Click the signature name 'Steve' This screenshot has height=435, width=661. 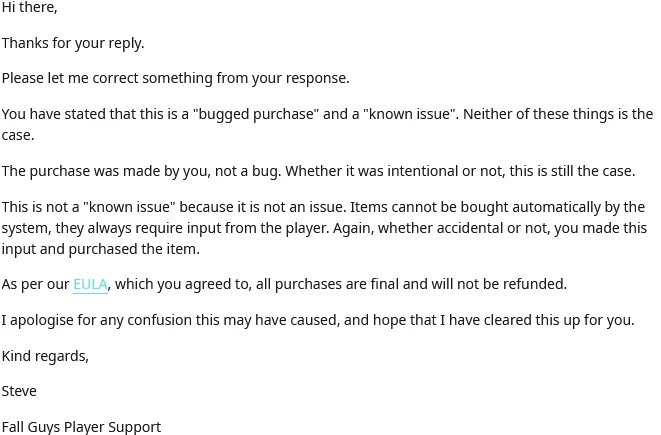pyautogui.click(x=19, y=392)
